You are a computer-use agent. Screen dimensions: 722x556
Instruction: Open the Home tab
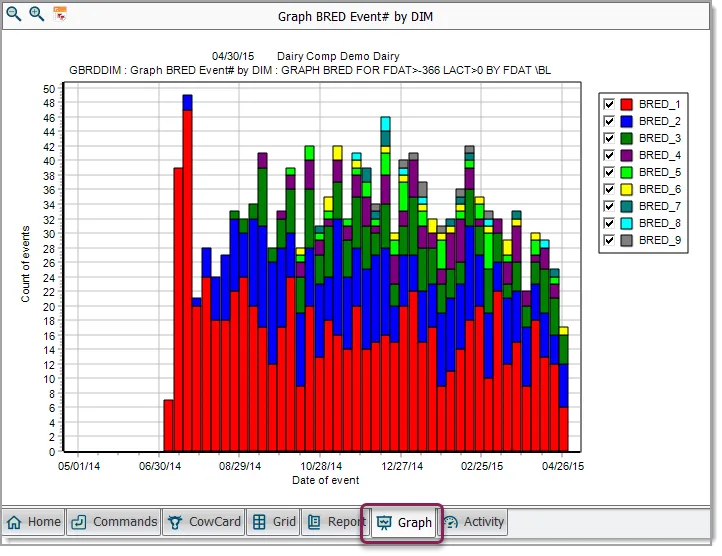(x=34, y=522)
